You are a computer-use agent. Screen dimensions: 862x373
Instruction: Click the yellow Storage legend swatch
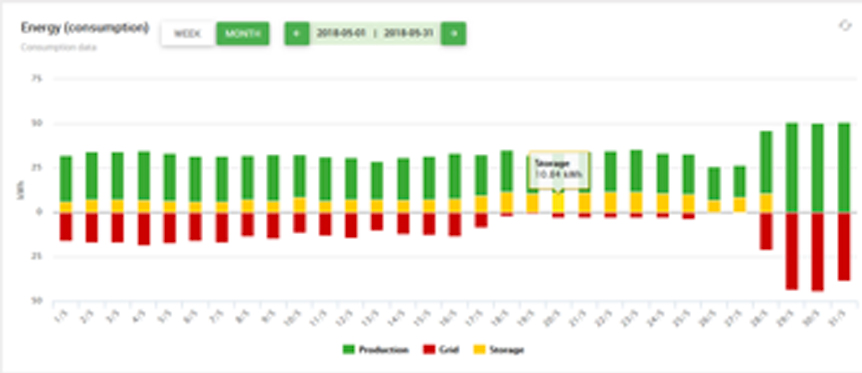pyautogui.click(x=479, y=349)
